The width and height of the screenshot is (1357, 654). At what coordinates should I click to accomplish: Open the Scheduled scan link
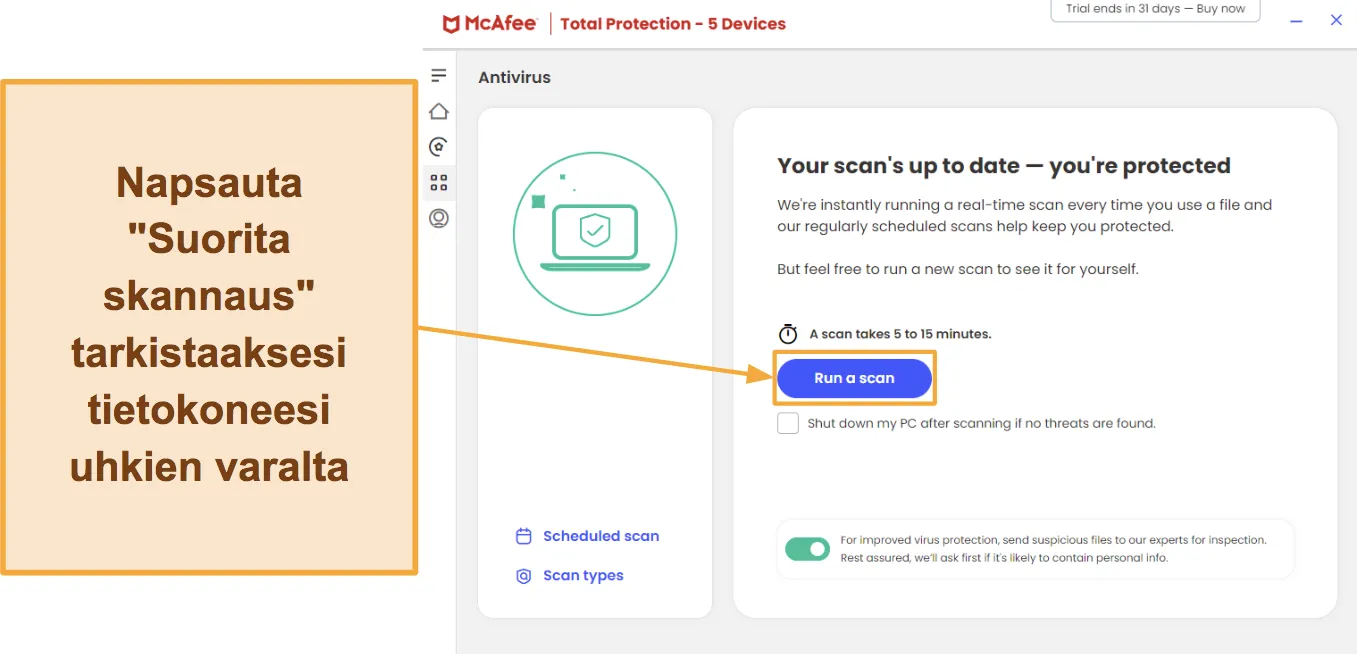[x=601, y=536]
